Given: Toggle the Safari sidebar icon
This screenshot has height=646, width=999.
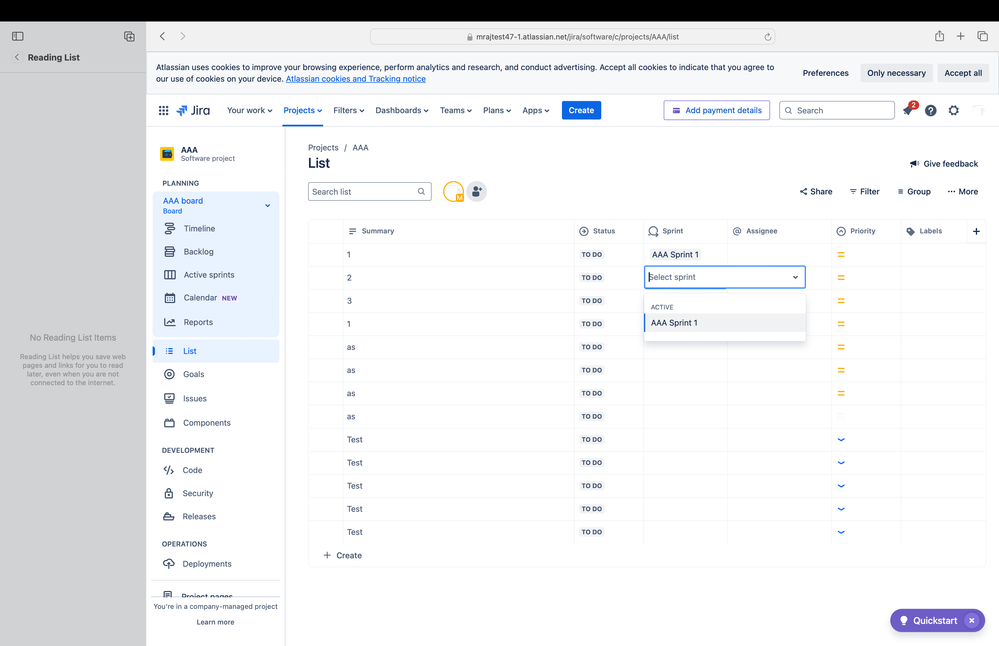Looking at the screenshot, I should click(18, 36).
